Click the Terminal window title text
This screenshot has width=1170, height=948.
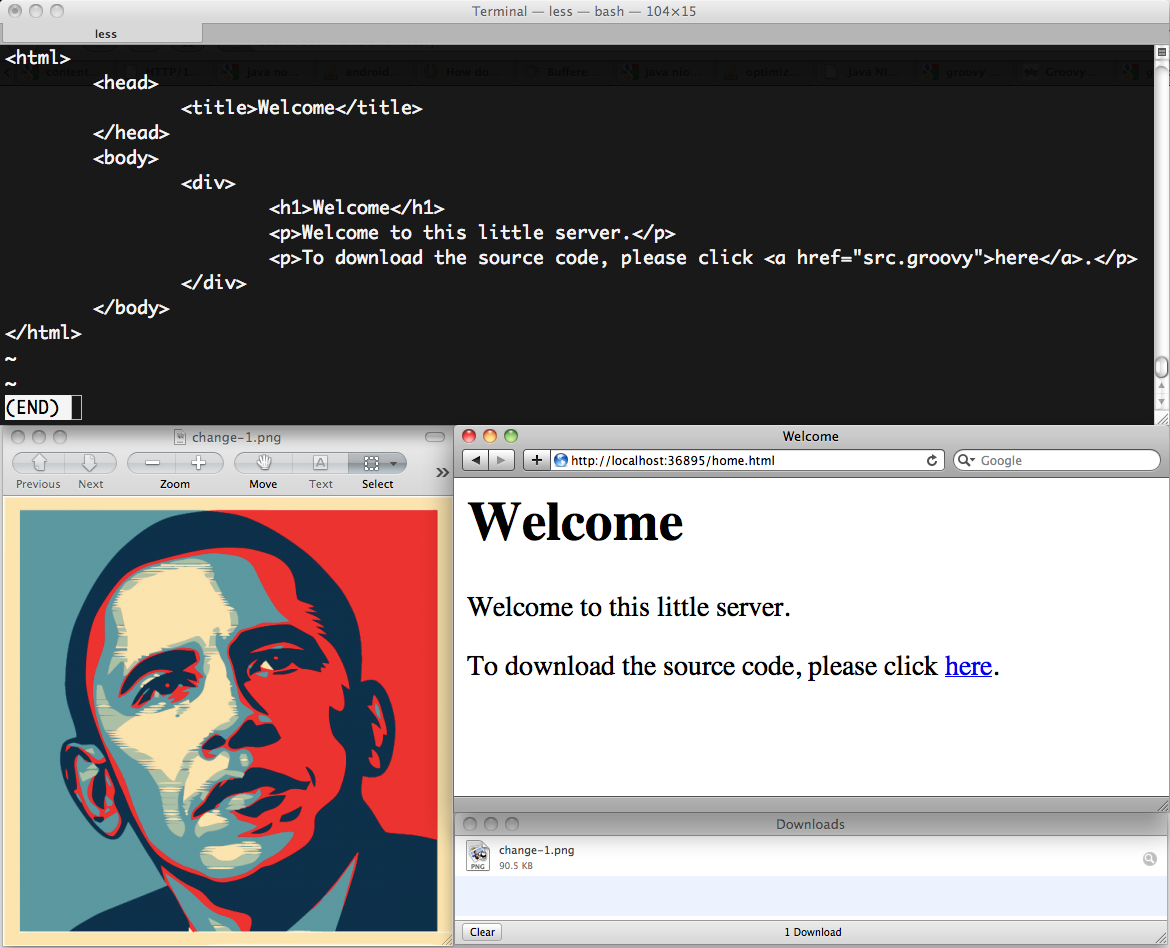584,11
